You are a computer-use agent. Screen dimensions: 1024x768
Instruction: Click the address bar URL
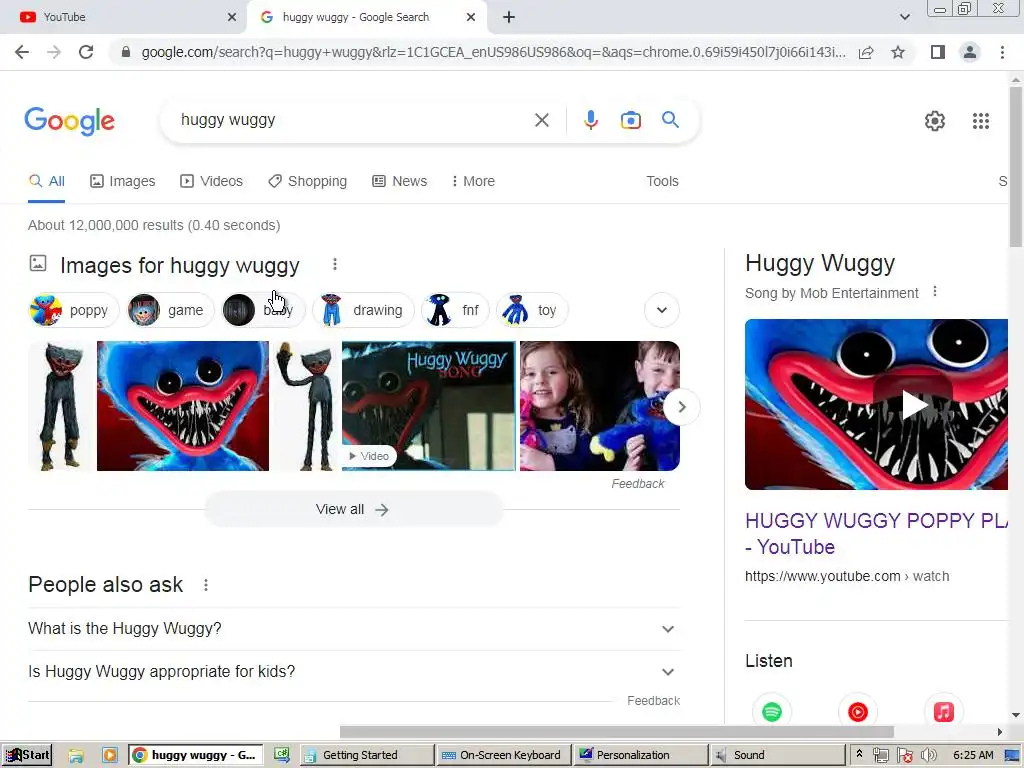(492, 52)
